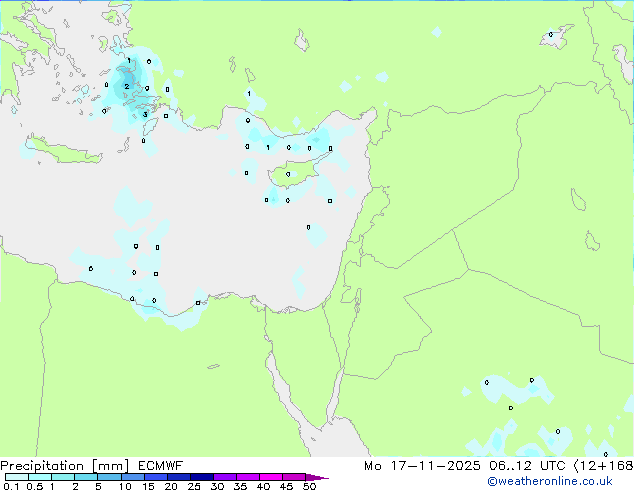The height and width of the screenshot is (490, 634).
Task: Click the island of Crete on map
Action: click(x=63, y=150)
